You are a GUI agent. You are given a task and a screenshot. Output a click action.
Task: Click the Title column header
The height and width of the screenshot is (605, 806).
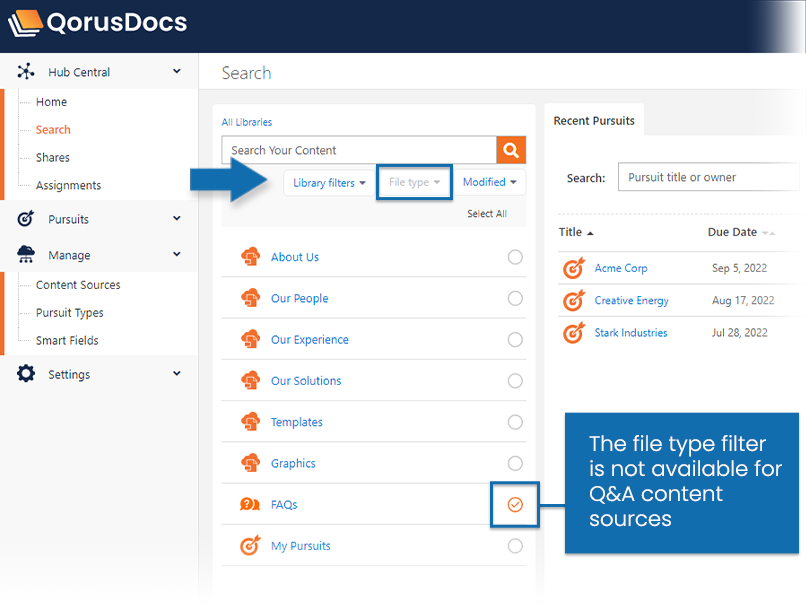(x=571, y=232)
